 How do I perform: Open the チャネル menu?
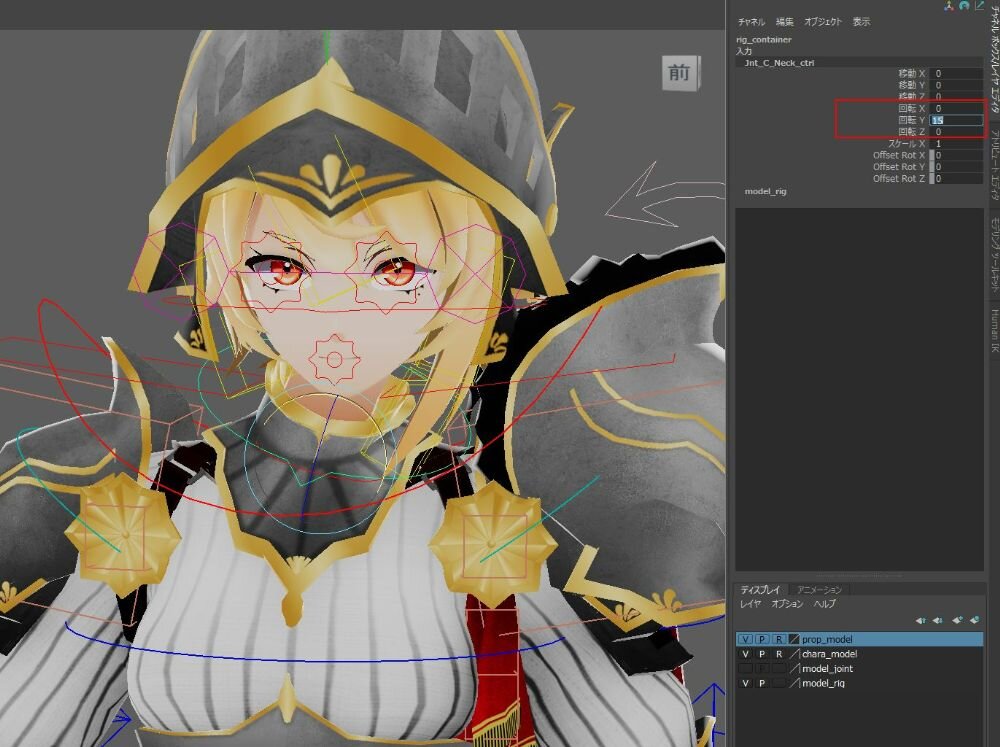click(751, 22)
